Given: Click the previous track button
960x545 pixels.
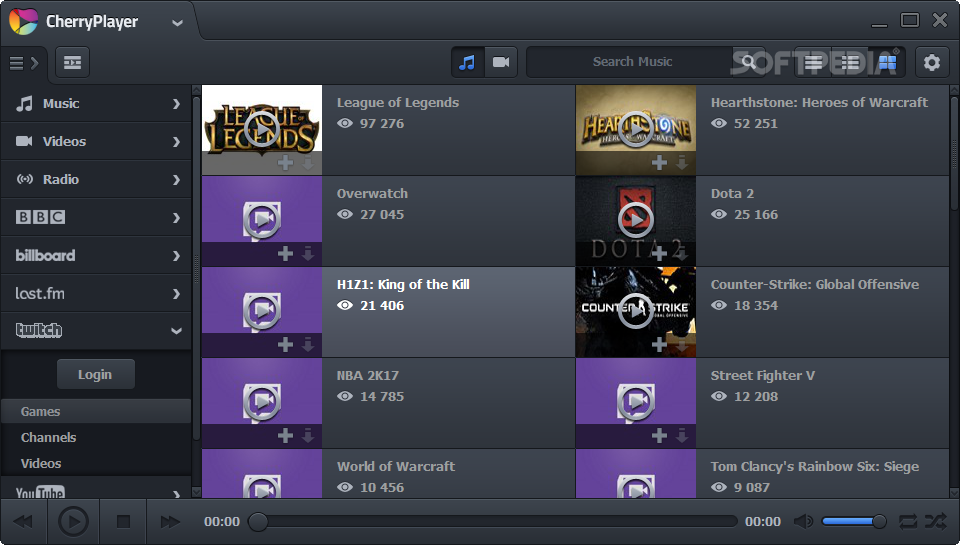Looking at the screenshot, I should point(23,522).
